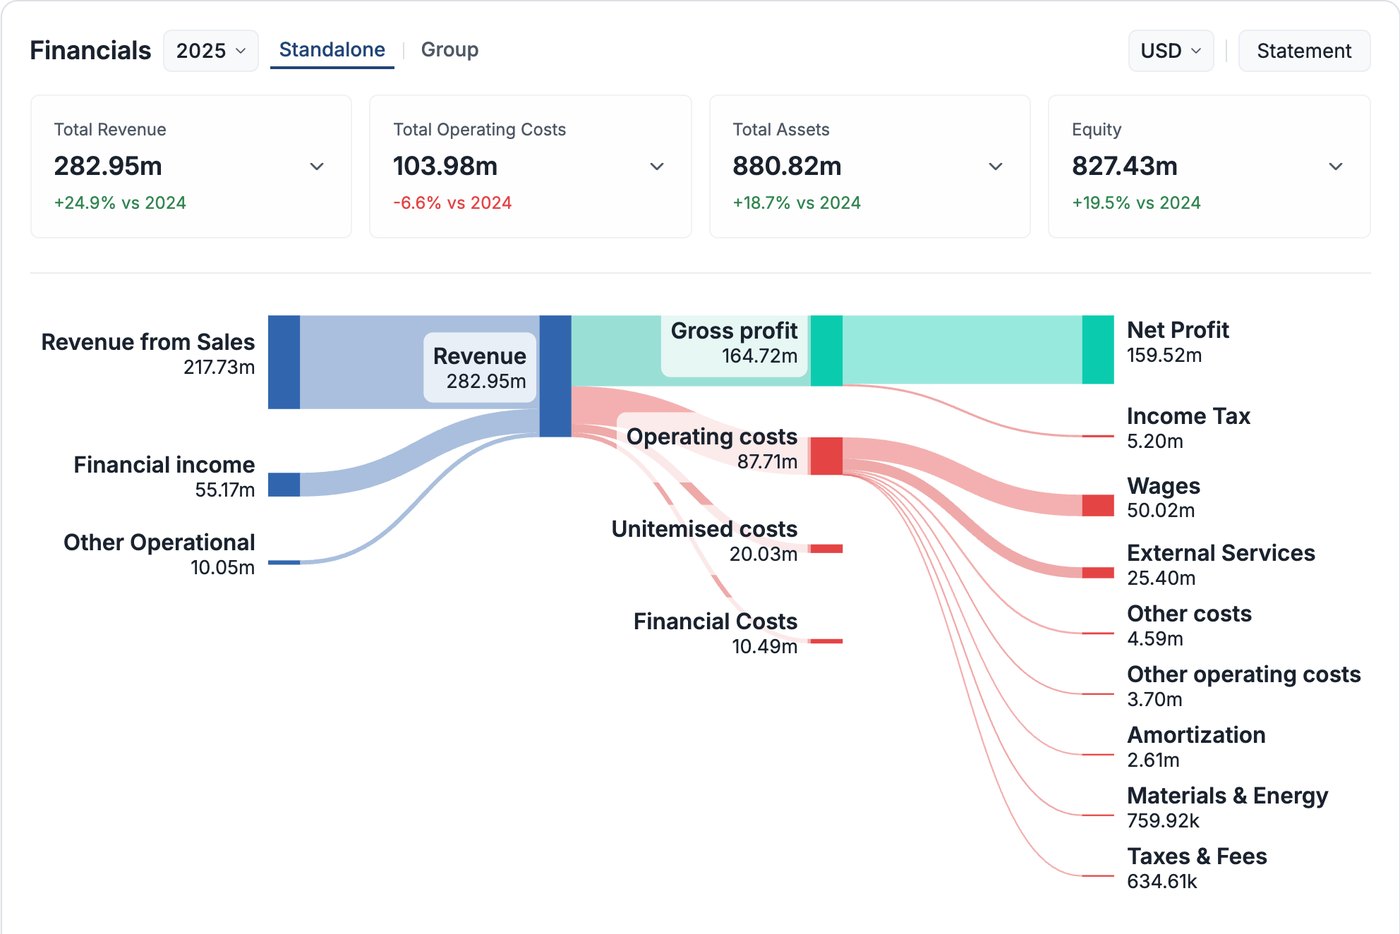Select the Financial Costs red node

click(826, 641)
